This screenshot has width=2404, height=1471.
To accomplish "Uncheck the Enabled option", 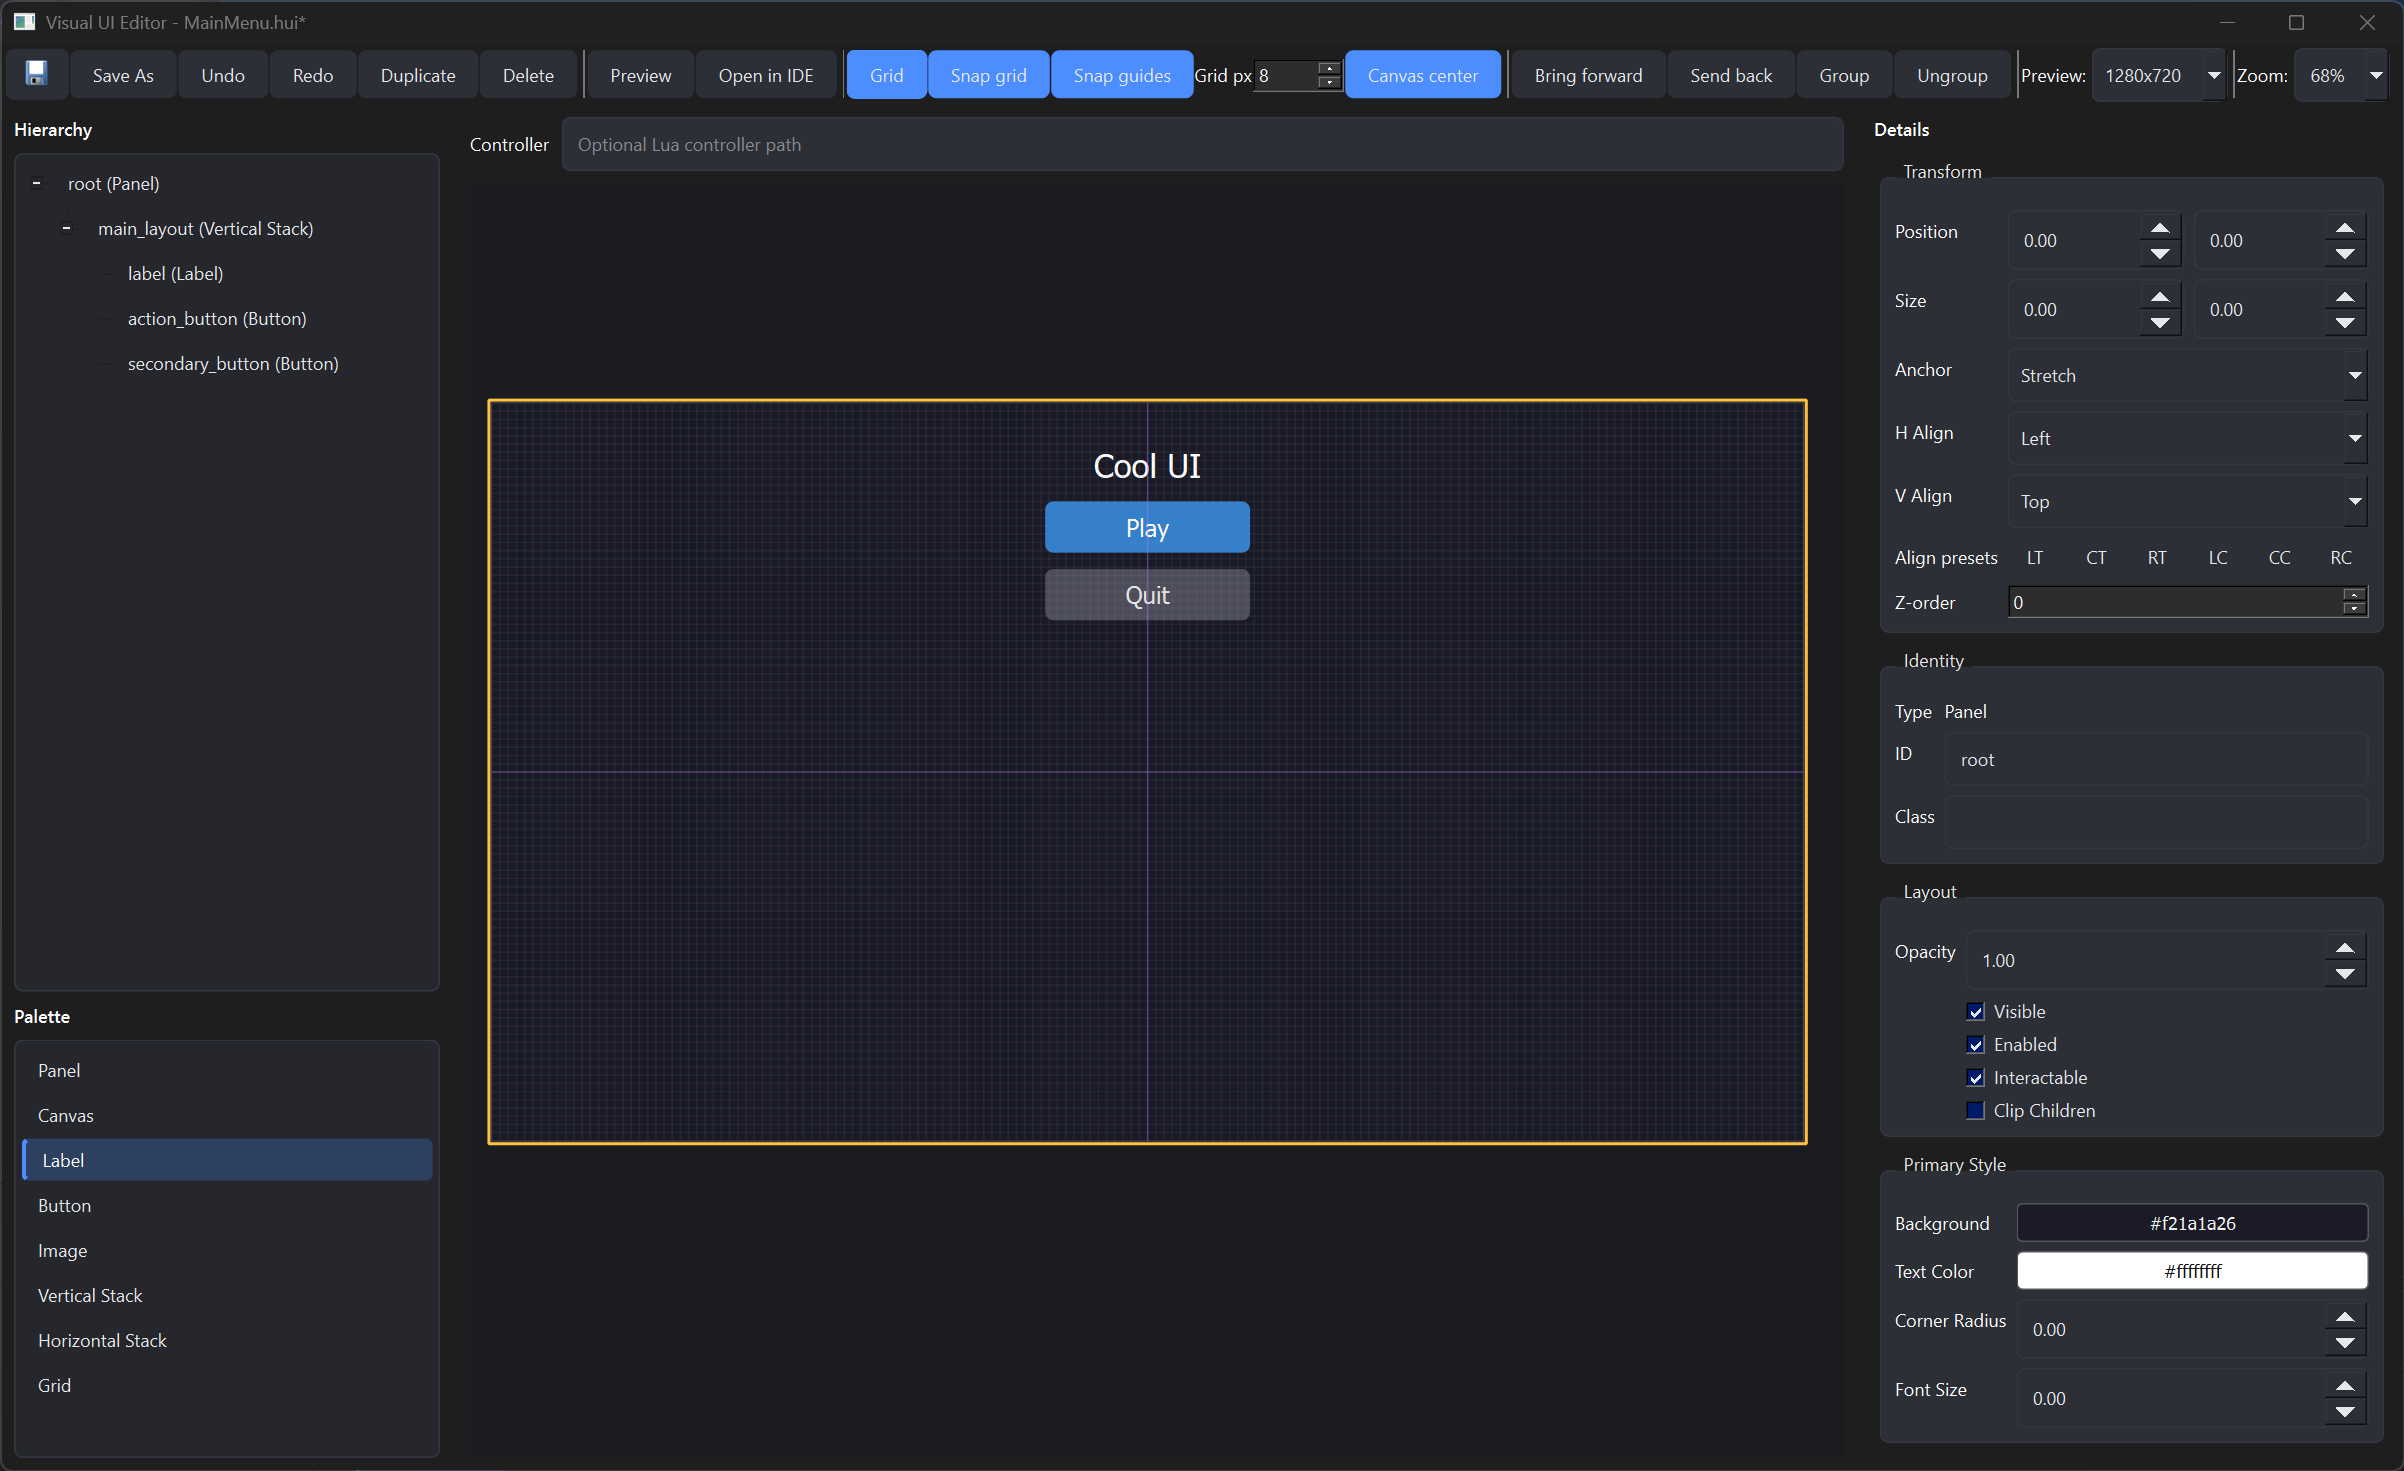I will 1976,1044.
